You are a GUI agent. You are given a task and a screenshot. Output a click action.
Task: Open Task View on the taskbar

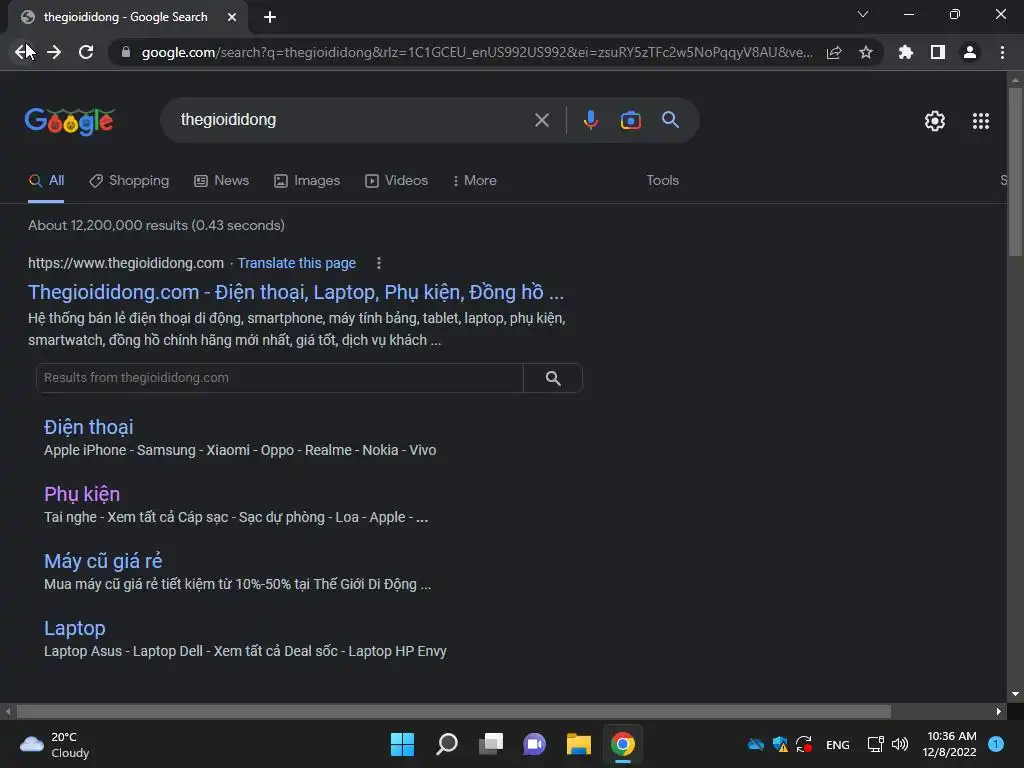(x=491, y=744)
